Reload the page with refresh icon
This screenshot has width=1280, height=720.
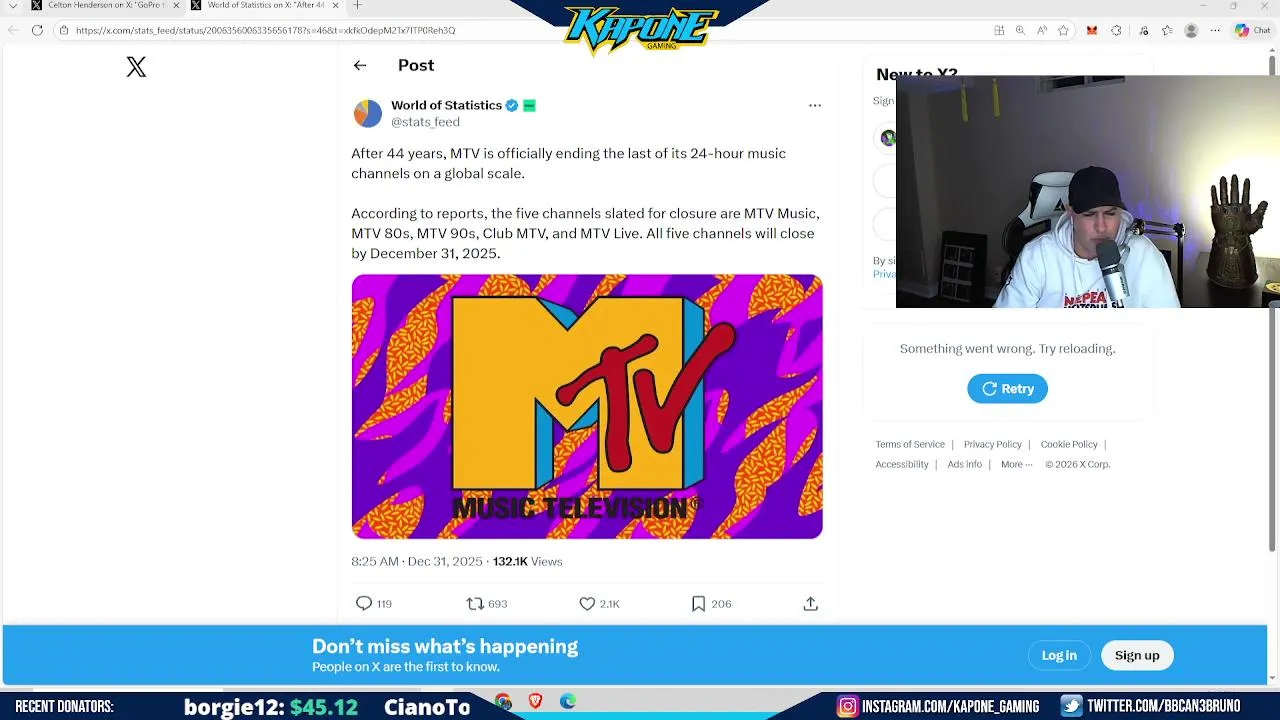pyautogui.click(x=37, y=30)
